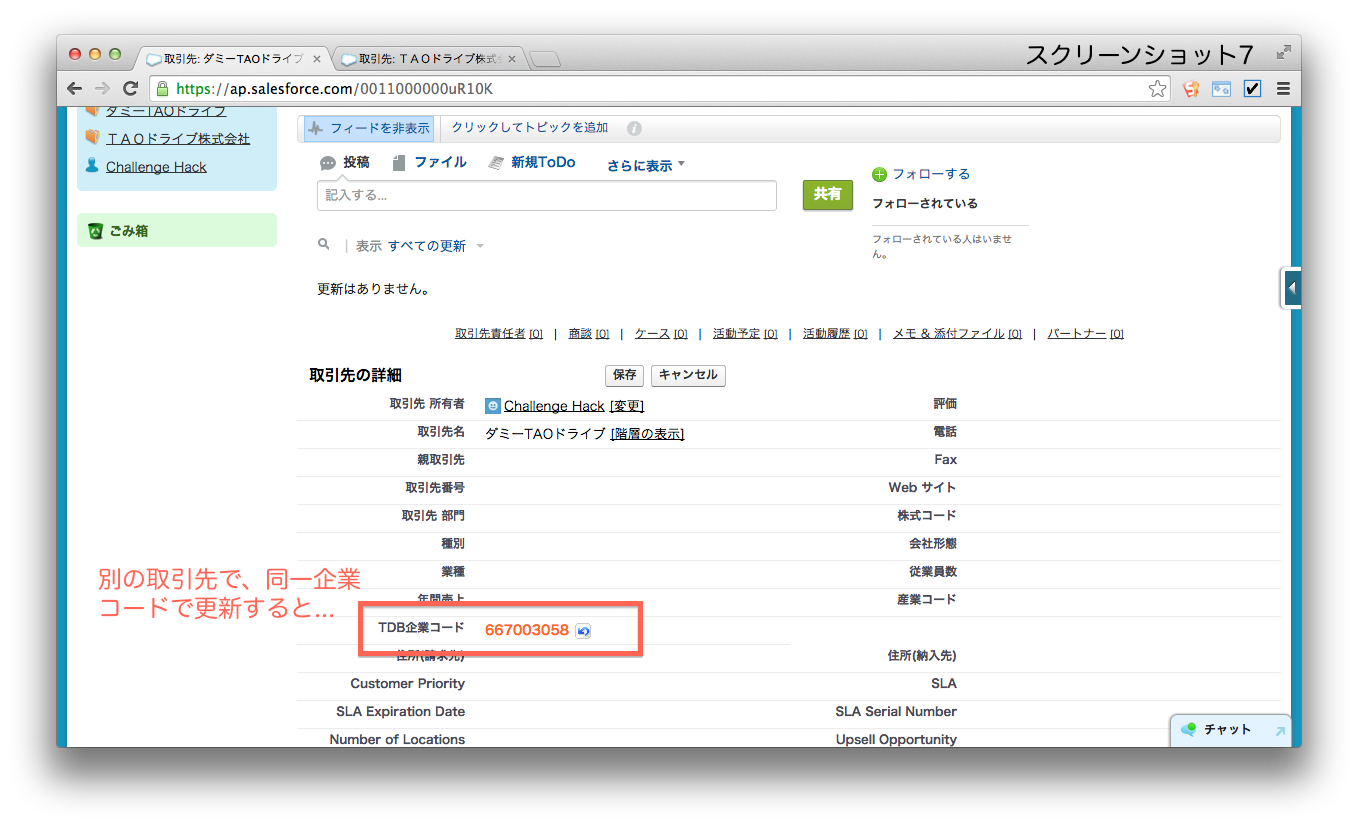Open Challenge Hack in sidebar recent items
Image resolution: width=1358 pixels, height=826 pixels.
tap(156, 167)
